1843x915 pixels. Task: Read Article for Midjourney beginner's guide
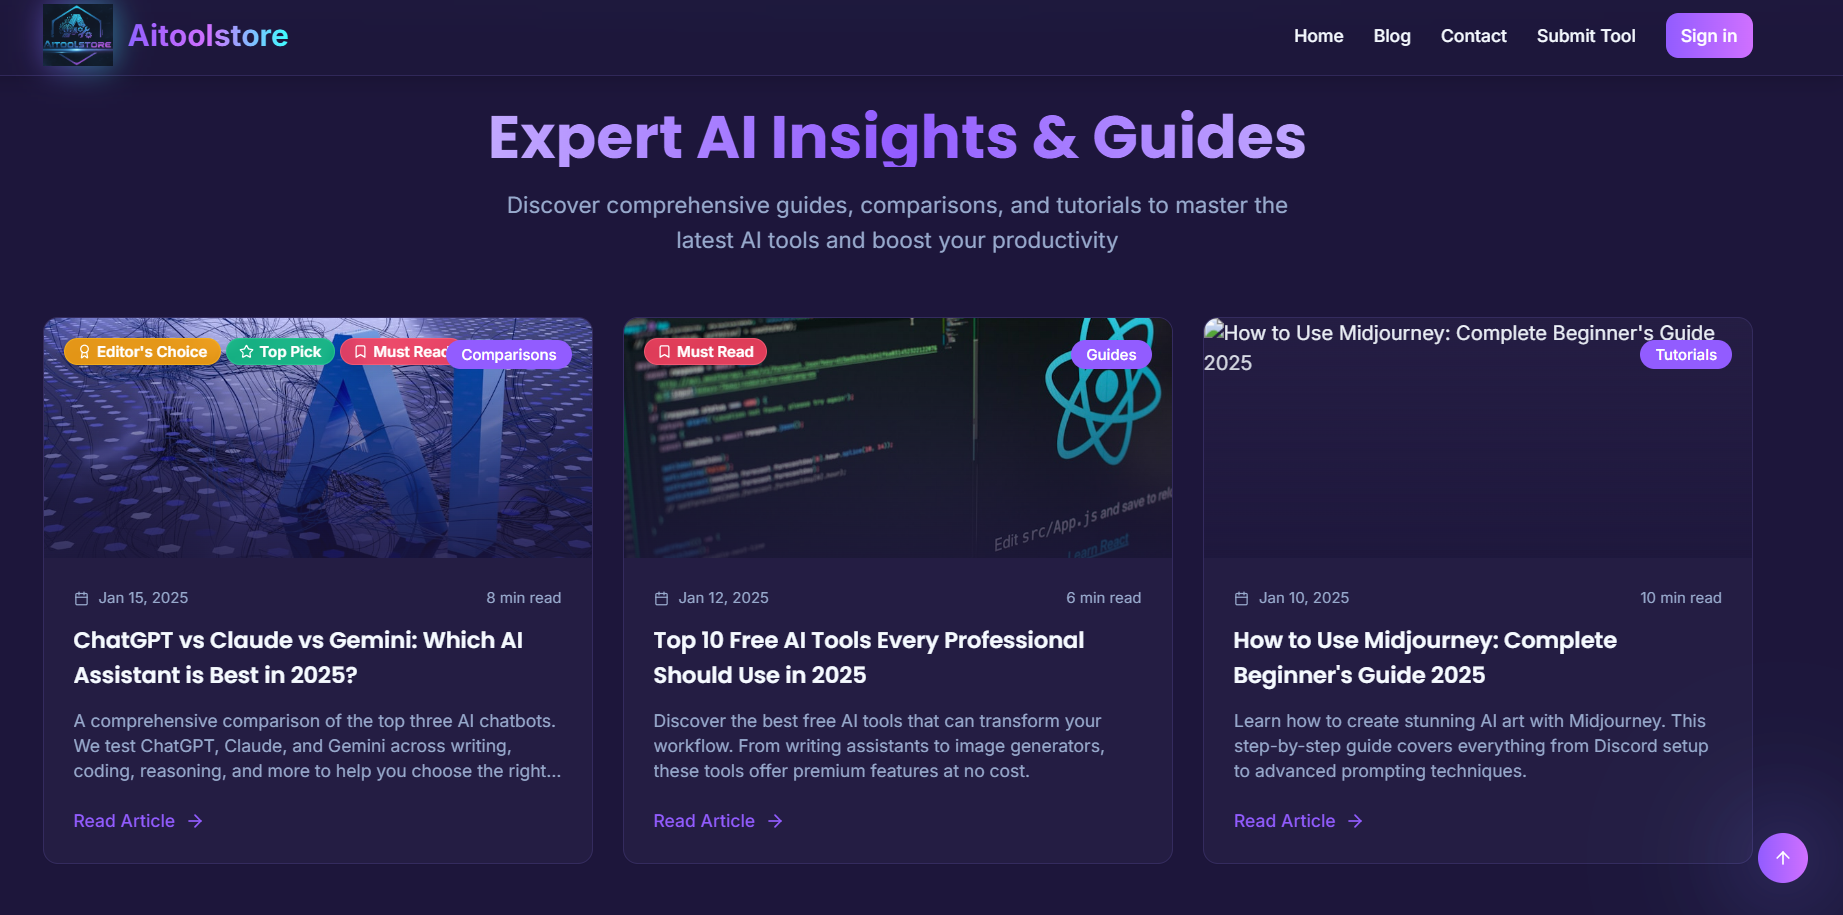(1298, 821)
